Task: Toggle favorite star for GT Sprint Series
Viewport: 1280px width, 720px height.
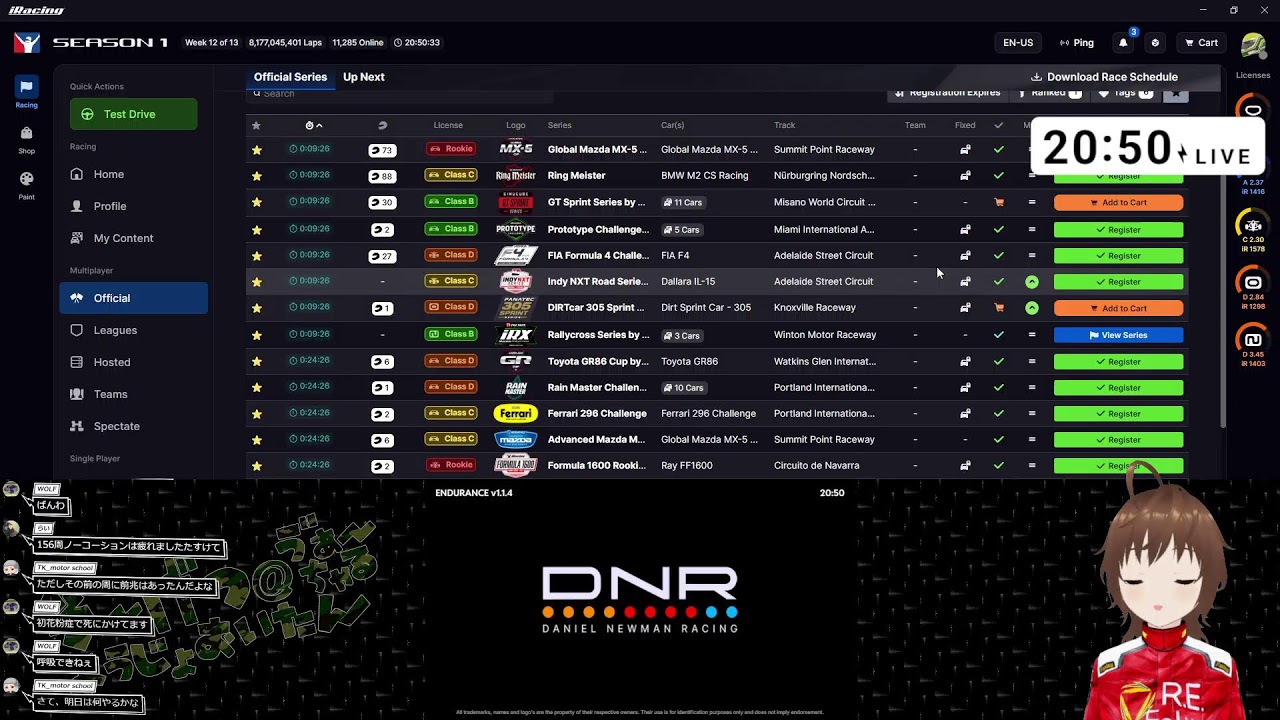Action: tap(257, 202)
